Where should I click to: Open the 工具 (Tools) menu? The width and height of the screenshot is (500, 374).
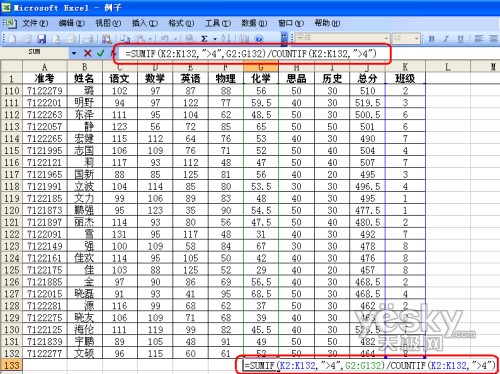(x=218, y=23)
